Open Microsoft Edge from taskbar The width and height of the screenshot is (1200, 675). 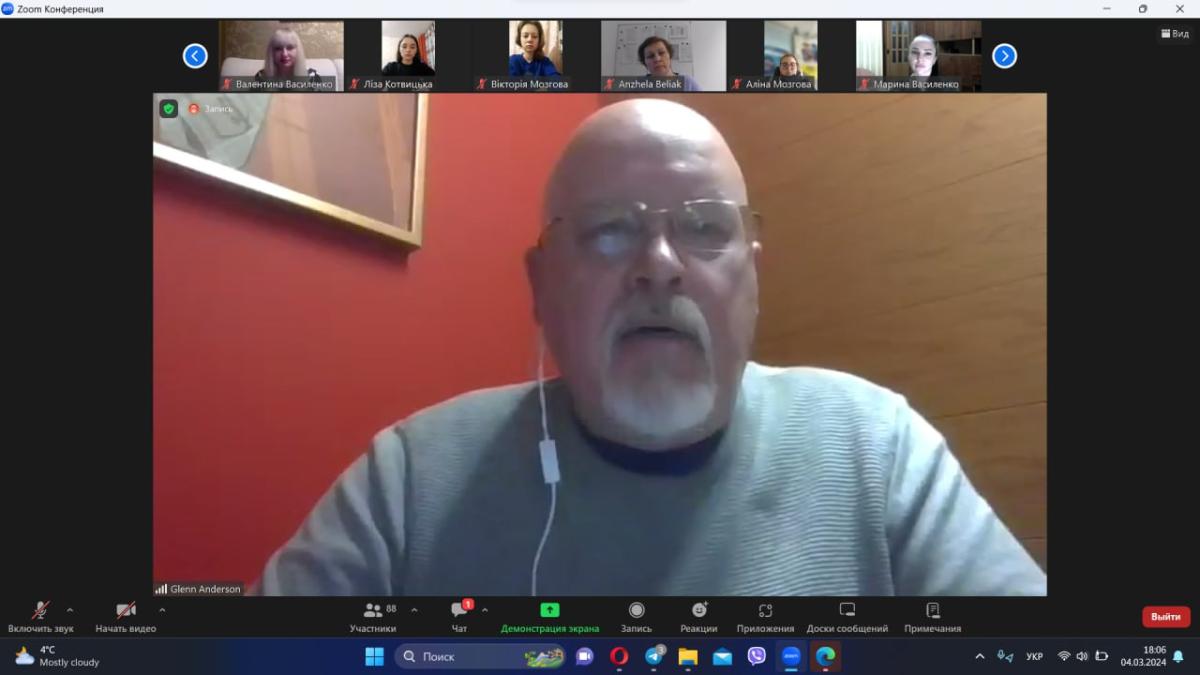click(x=825, y=656)
